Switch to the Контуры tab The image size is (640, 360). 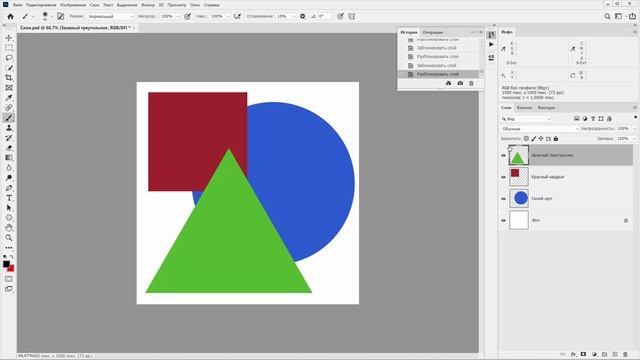(547, 108)
